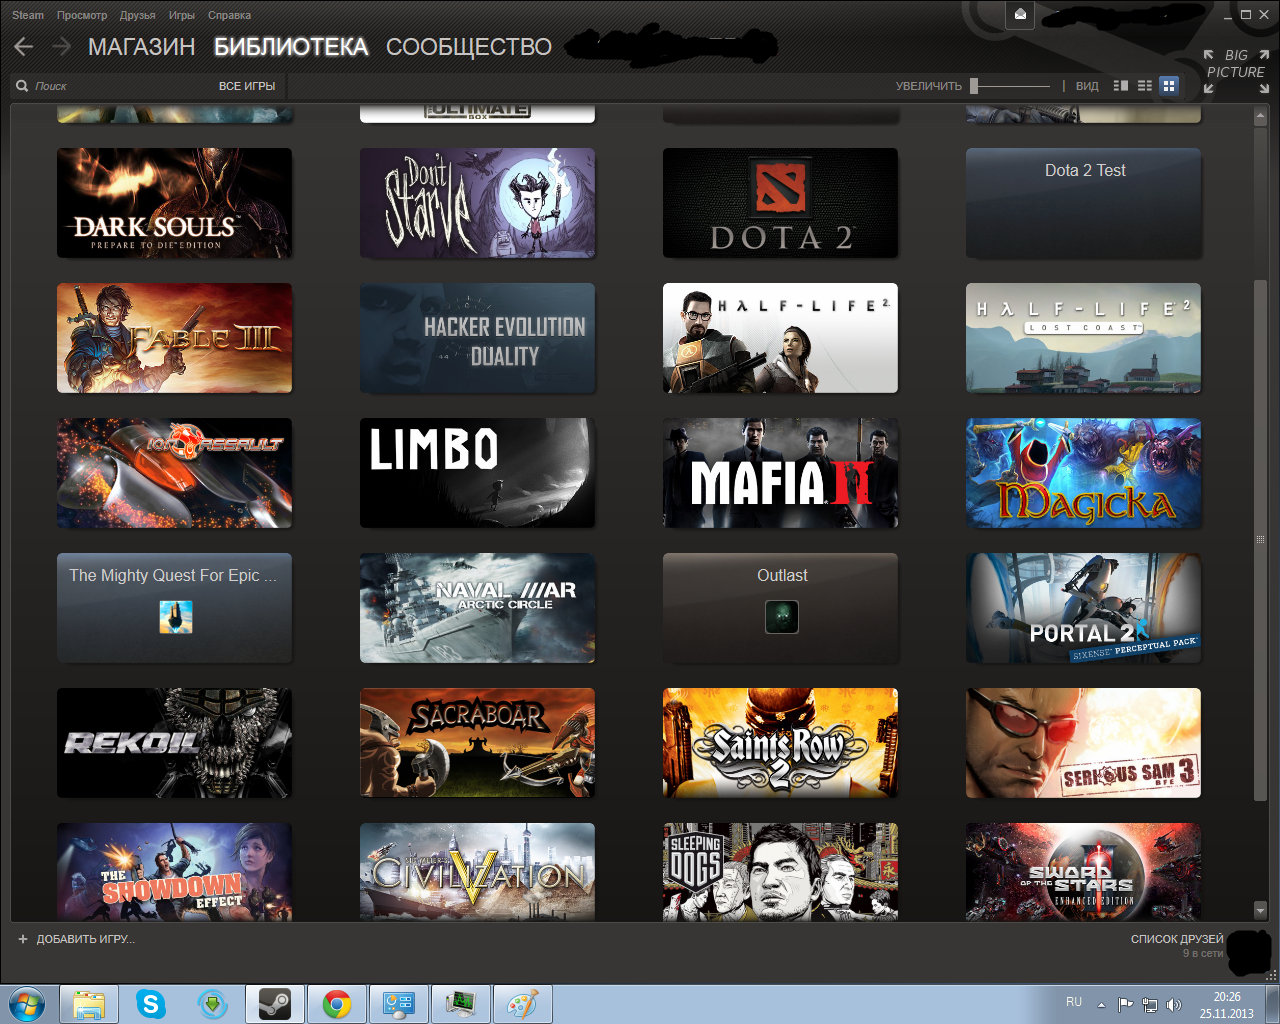The width and height of the screenshot is (1280, 1024).
Task: Show hidden system tray icons
Action: coord(1101,1005)
